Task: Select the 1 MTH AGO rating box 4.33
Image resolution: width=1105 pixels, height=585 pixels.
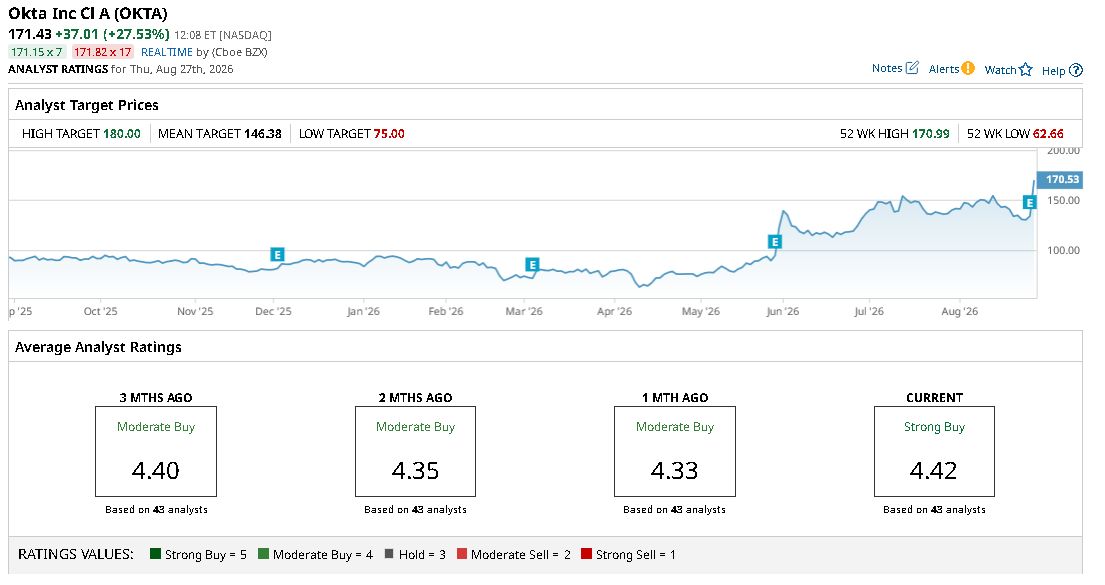Action: (674, 452)
